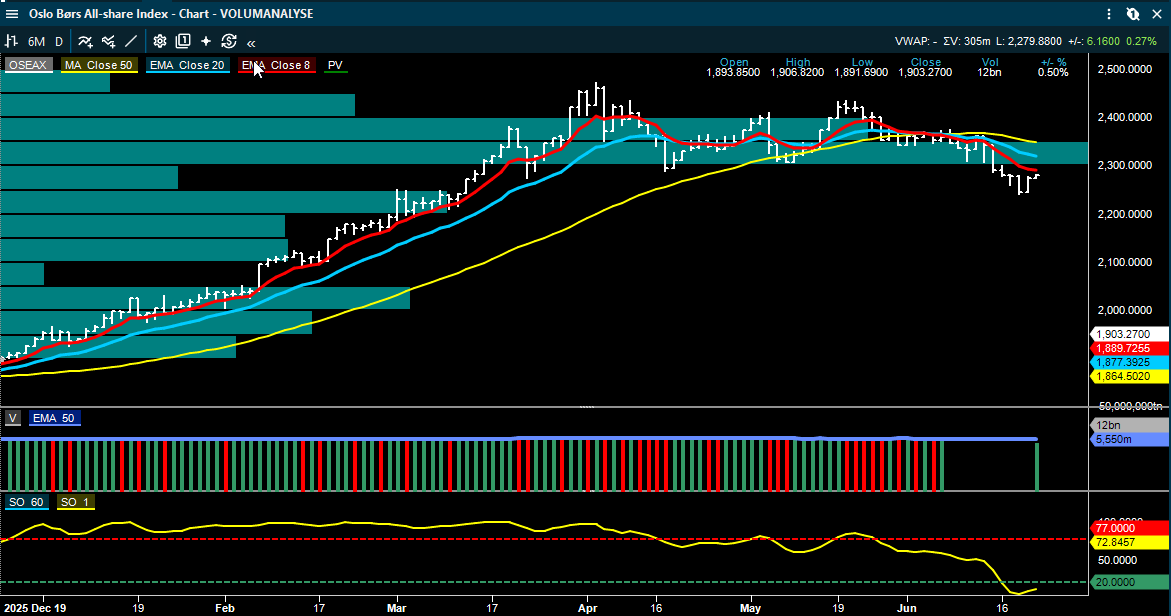This screenshot has height=616, width=1171.
Task: Click the Mar label on time axis
Action: click(x=397, y=608)
